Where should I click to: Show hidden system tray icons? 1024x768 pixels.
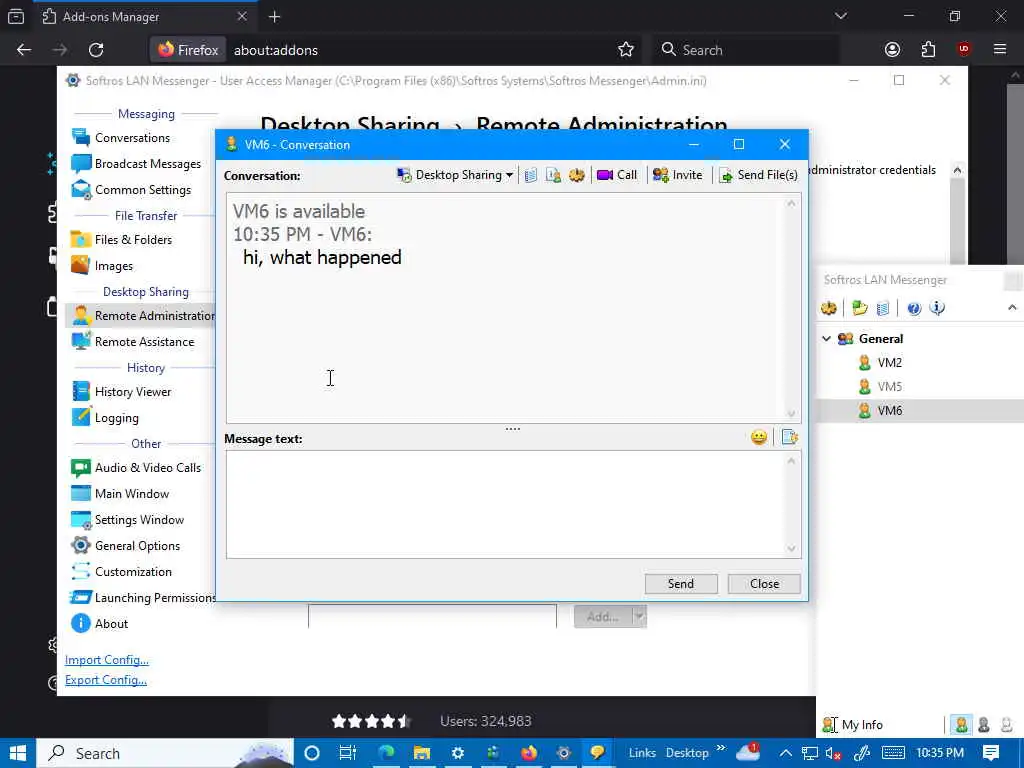(786, 753)
